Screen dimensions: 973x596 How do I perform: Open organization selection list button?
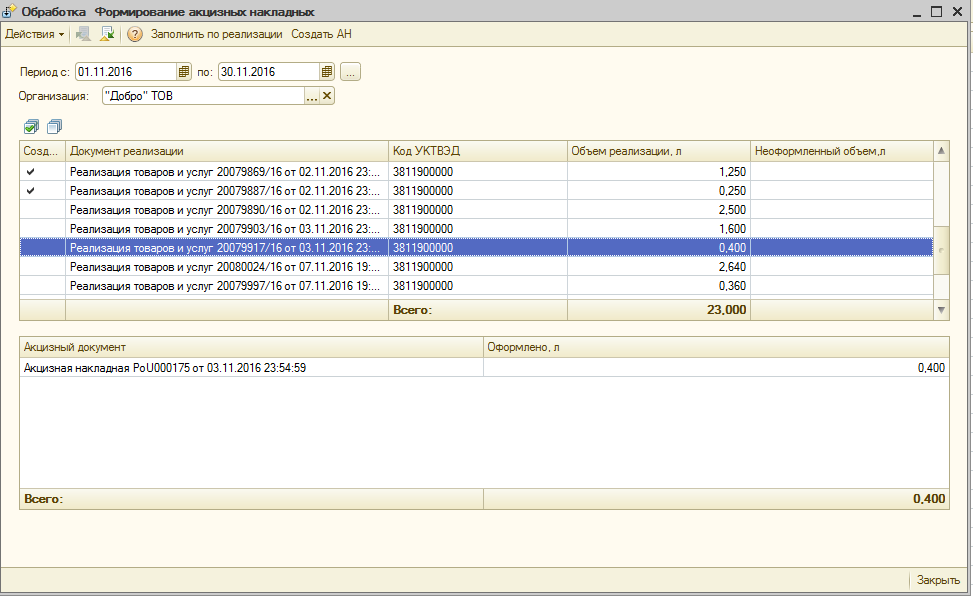pyautogui.click(x=311, y=96)
